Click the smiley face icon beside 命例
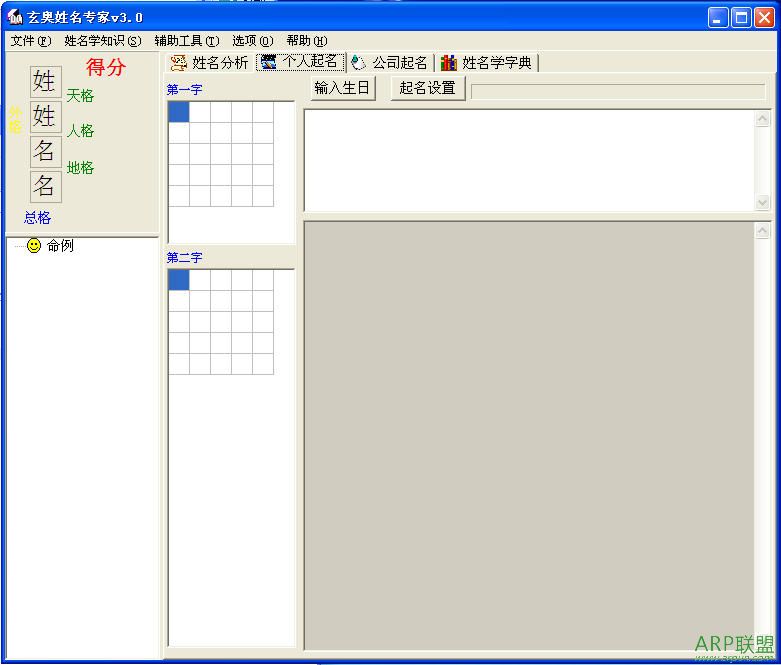The width and height of the screenshot is (781, 665). coord(34,246)
